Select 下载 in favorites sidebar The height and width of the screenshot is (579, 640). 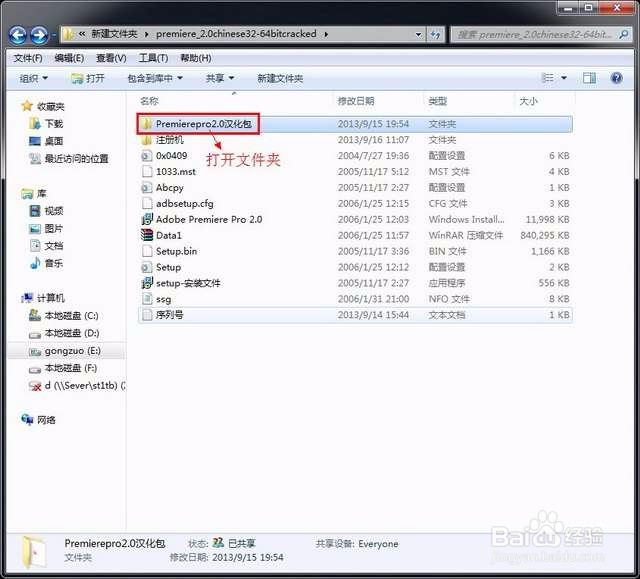54,123
